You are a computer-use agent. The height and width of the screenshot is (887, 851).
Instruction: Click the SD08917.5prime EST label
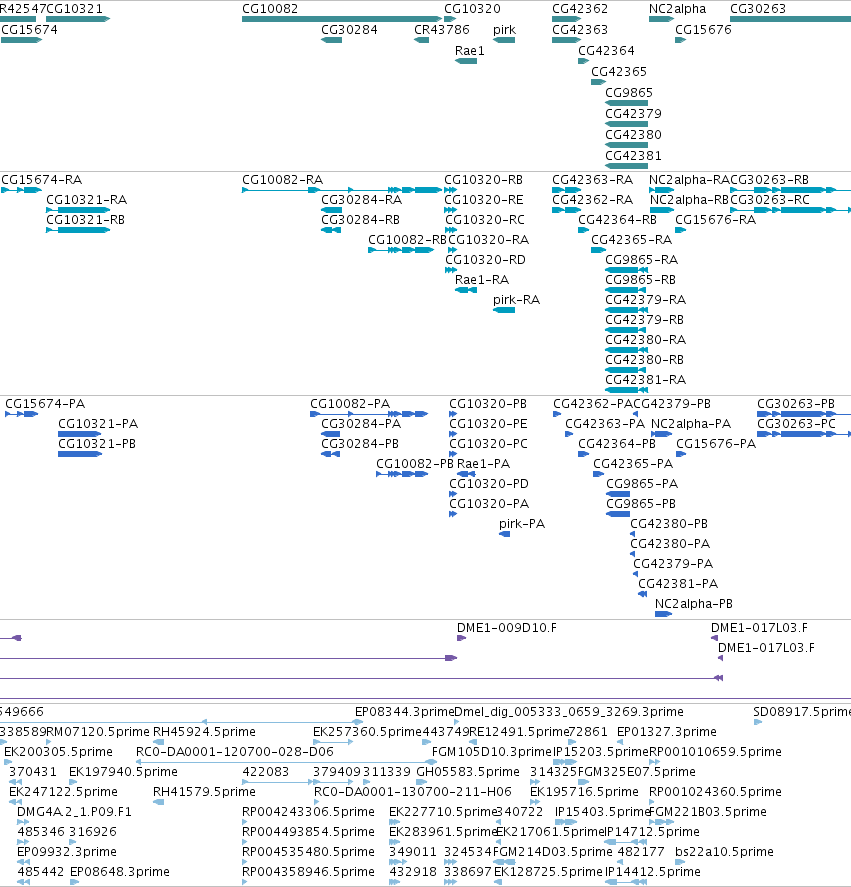click(x=802, y=712)
